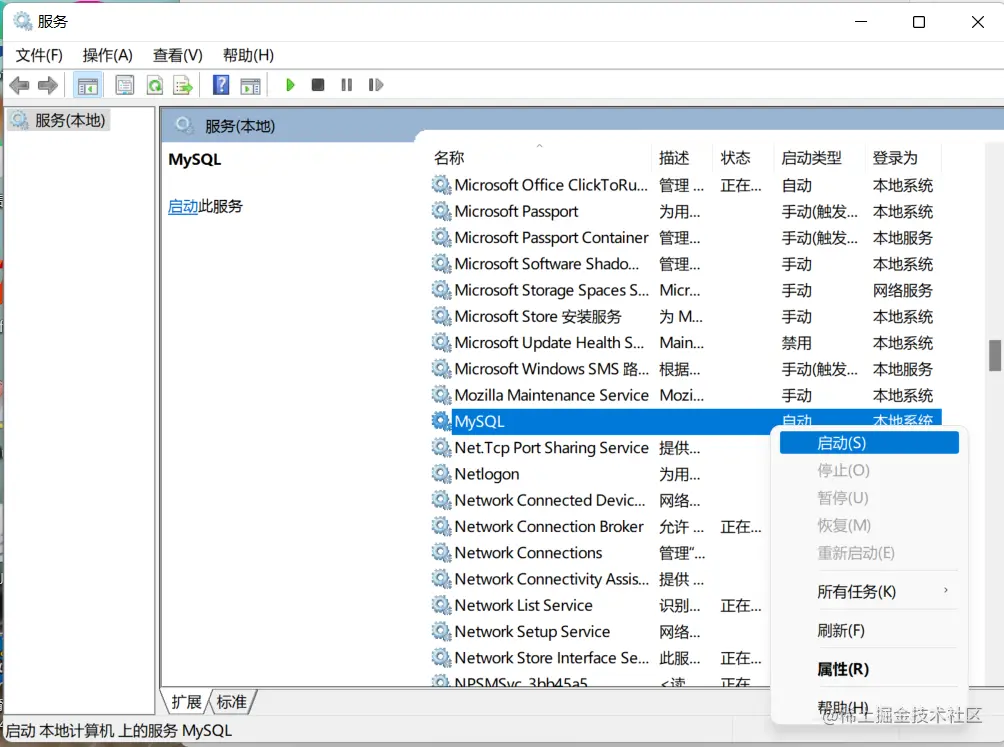Open the 查看(V) menu

[177, 56]
